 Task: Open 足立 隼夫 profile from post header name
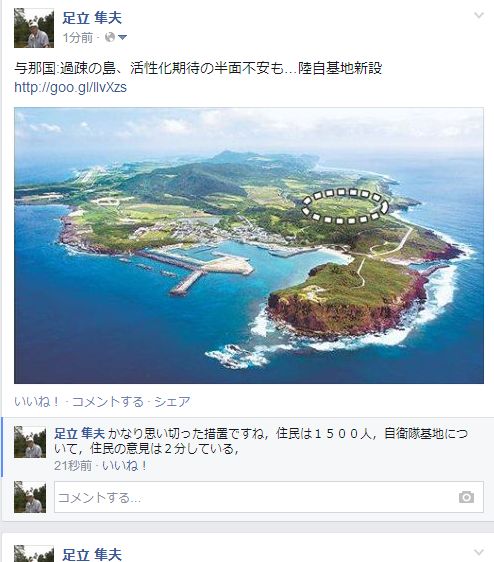point(92,18)
